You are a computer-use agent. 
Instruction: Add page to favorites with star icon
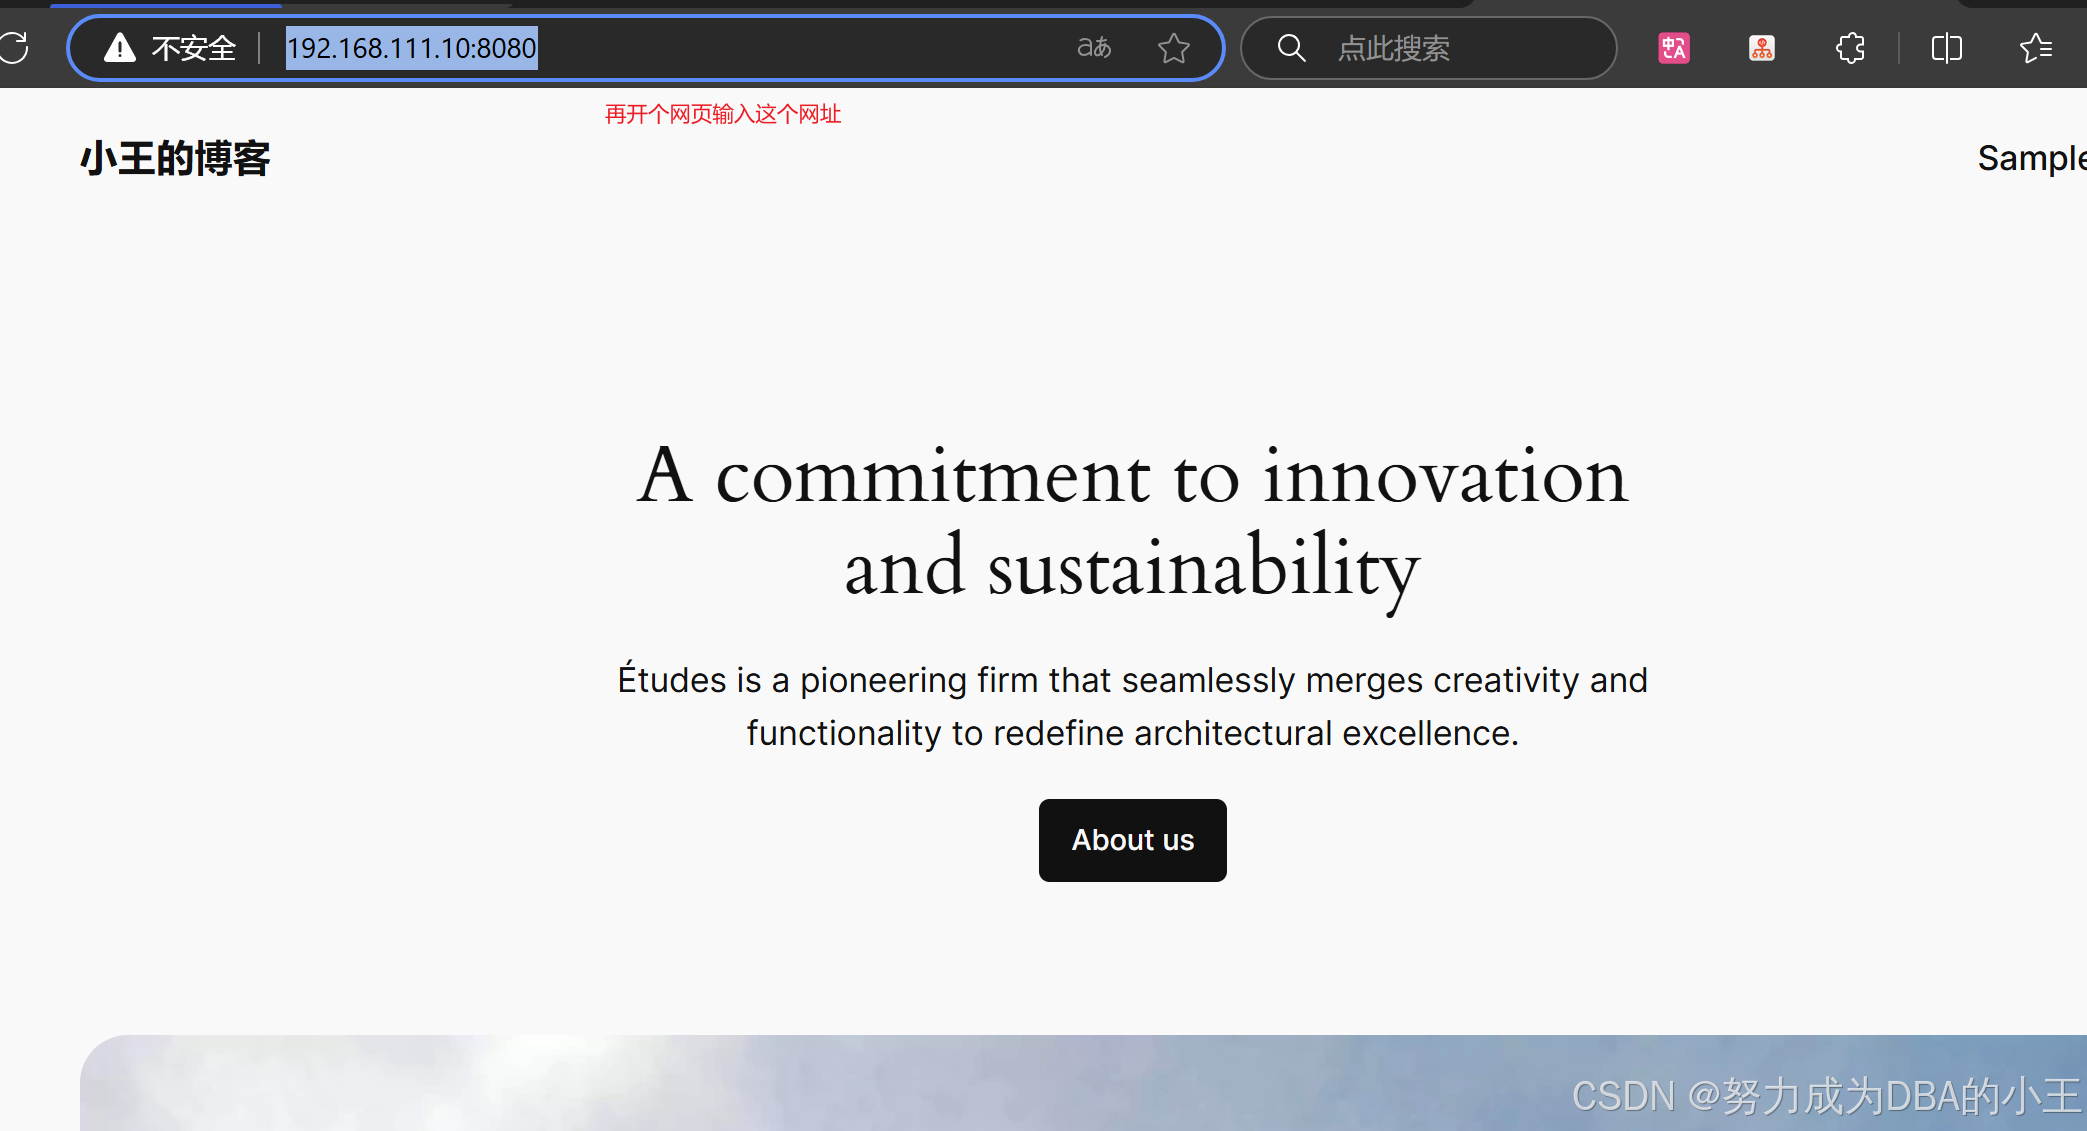pyautogui.click(x=1173, y=48)
